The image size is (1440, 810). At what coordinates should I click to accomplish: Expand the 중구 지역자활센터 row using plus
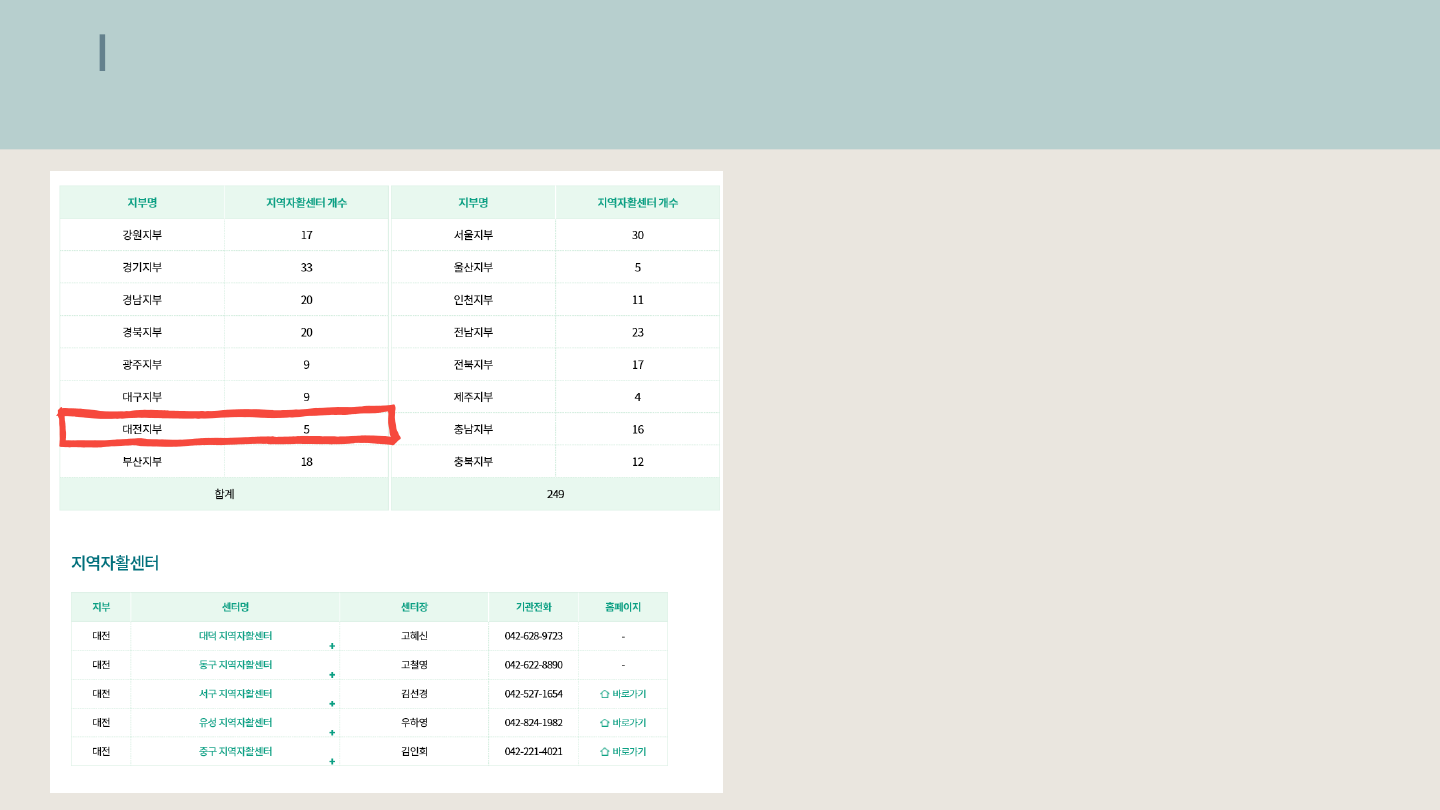click(332, 762)
